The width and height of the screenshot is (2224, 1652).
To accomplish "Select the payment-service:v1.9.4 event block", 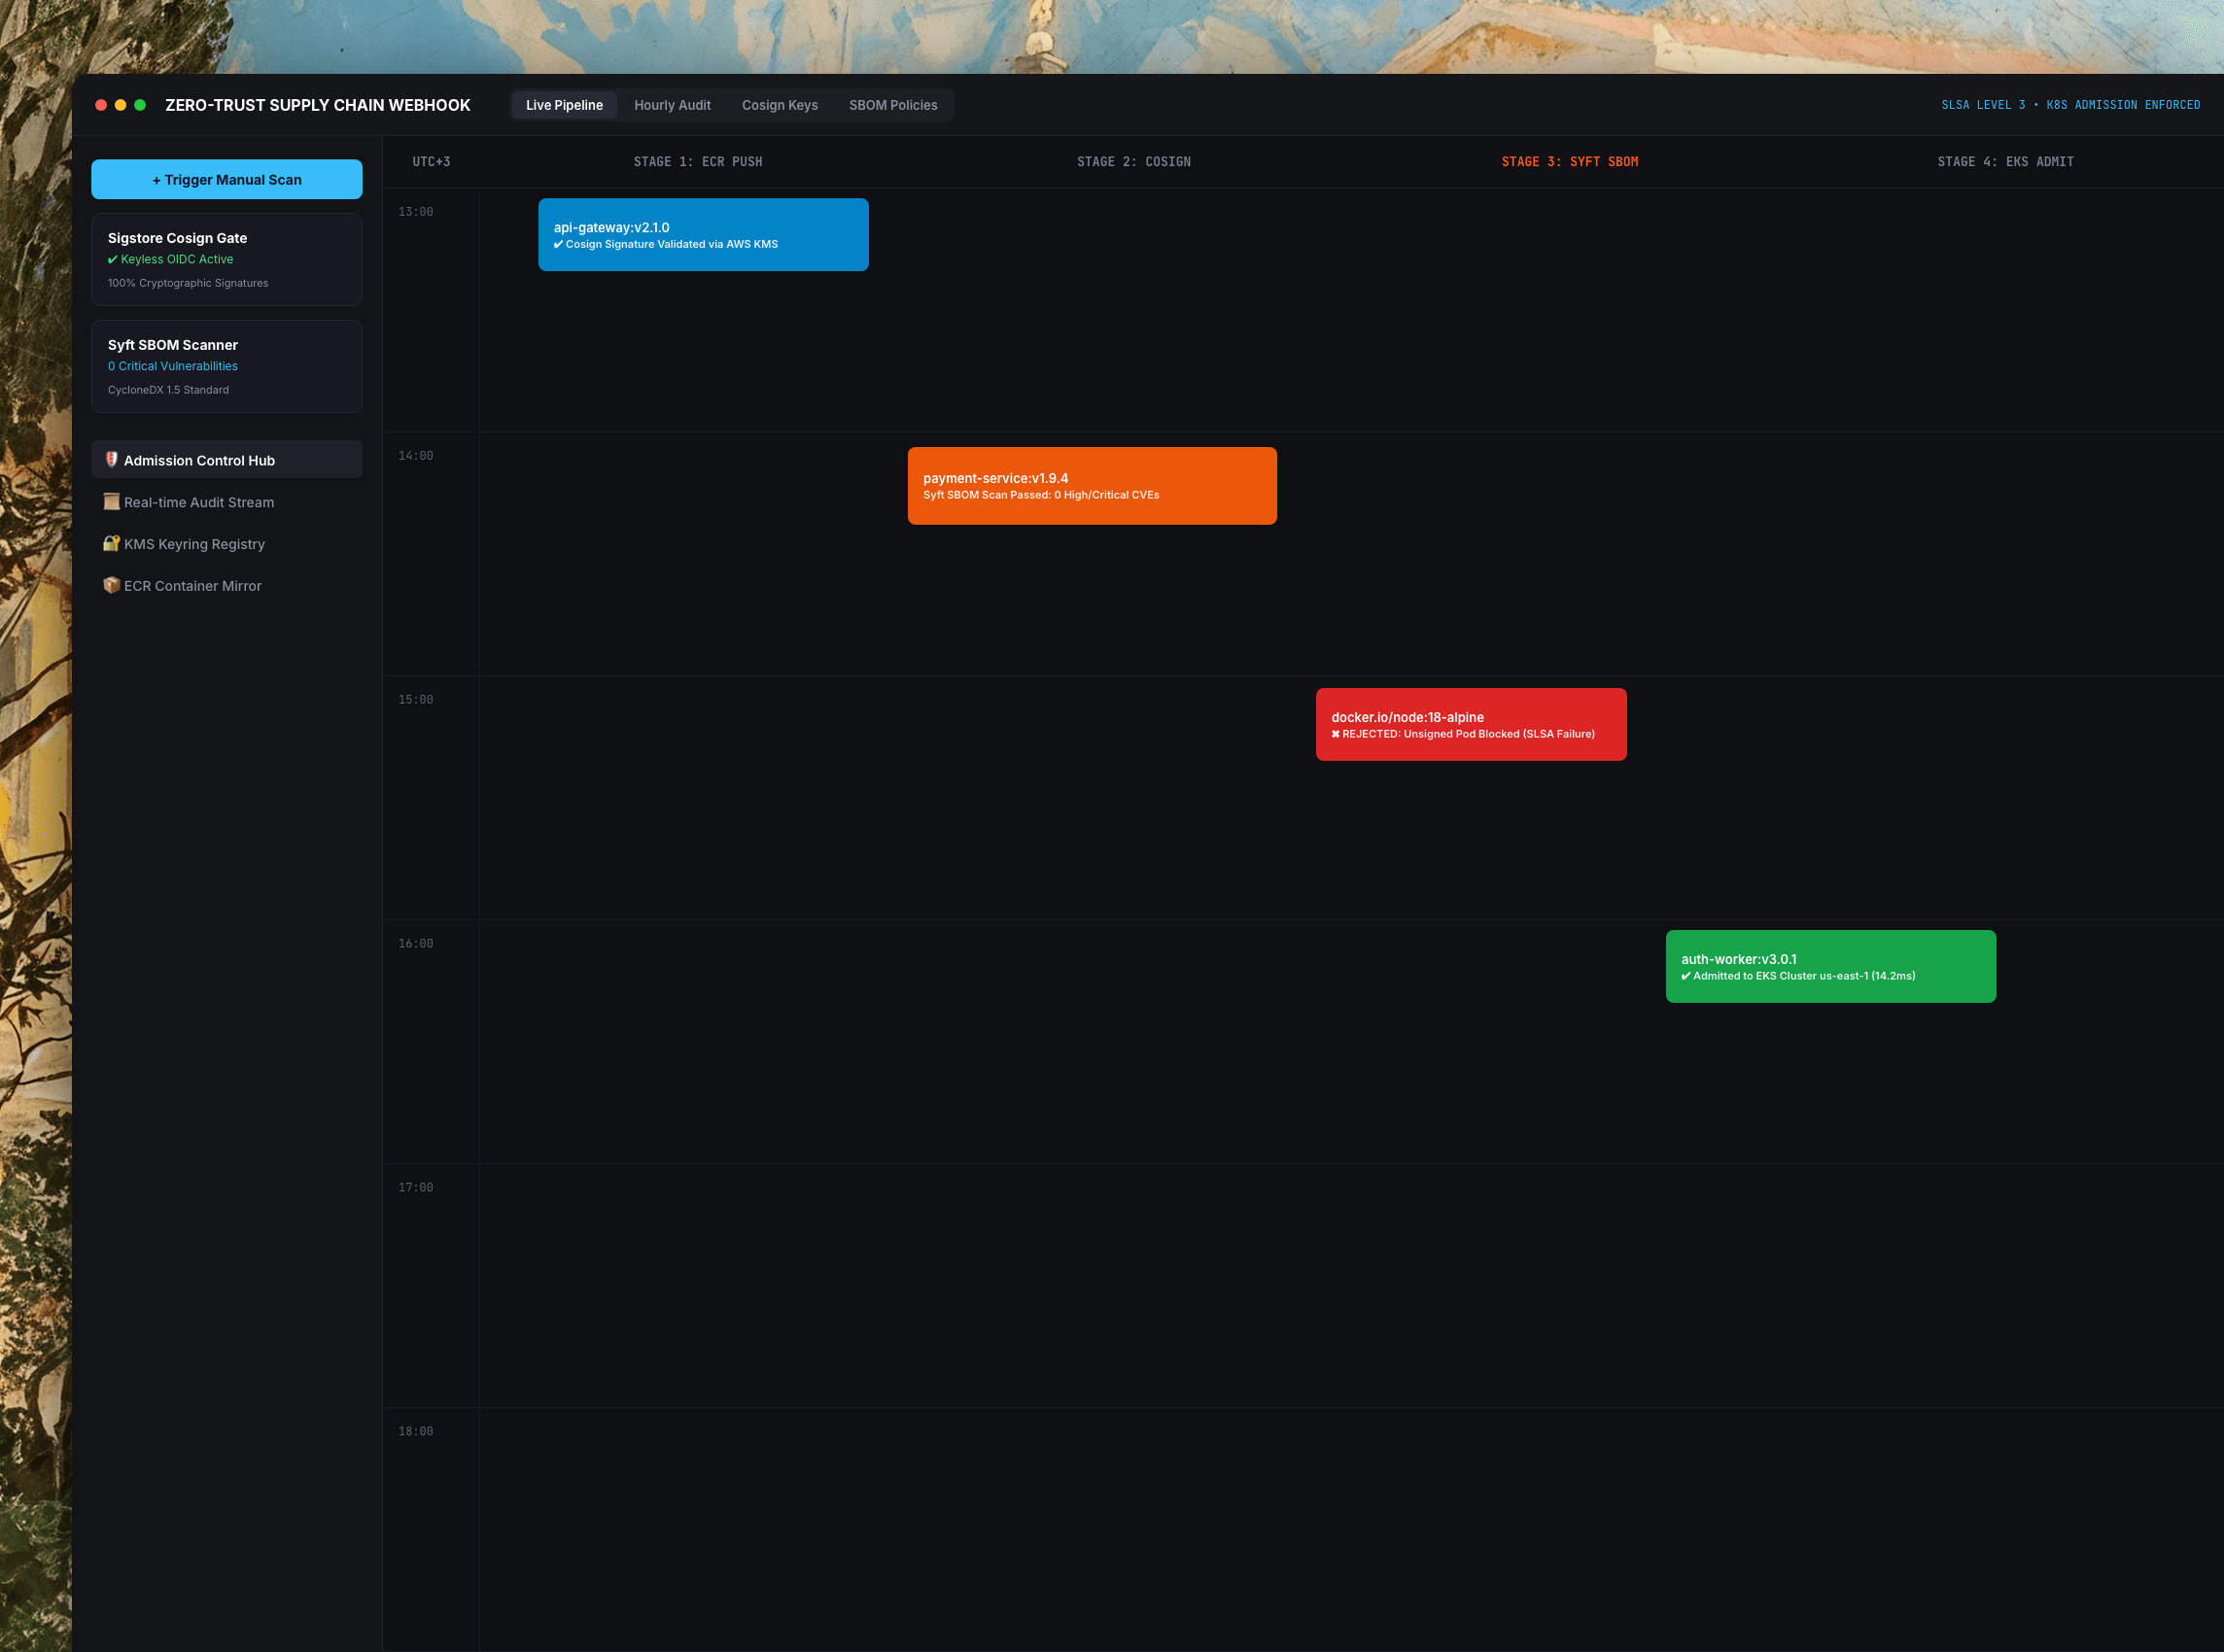I will pos(1092,486).
